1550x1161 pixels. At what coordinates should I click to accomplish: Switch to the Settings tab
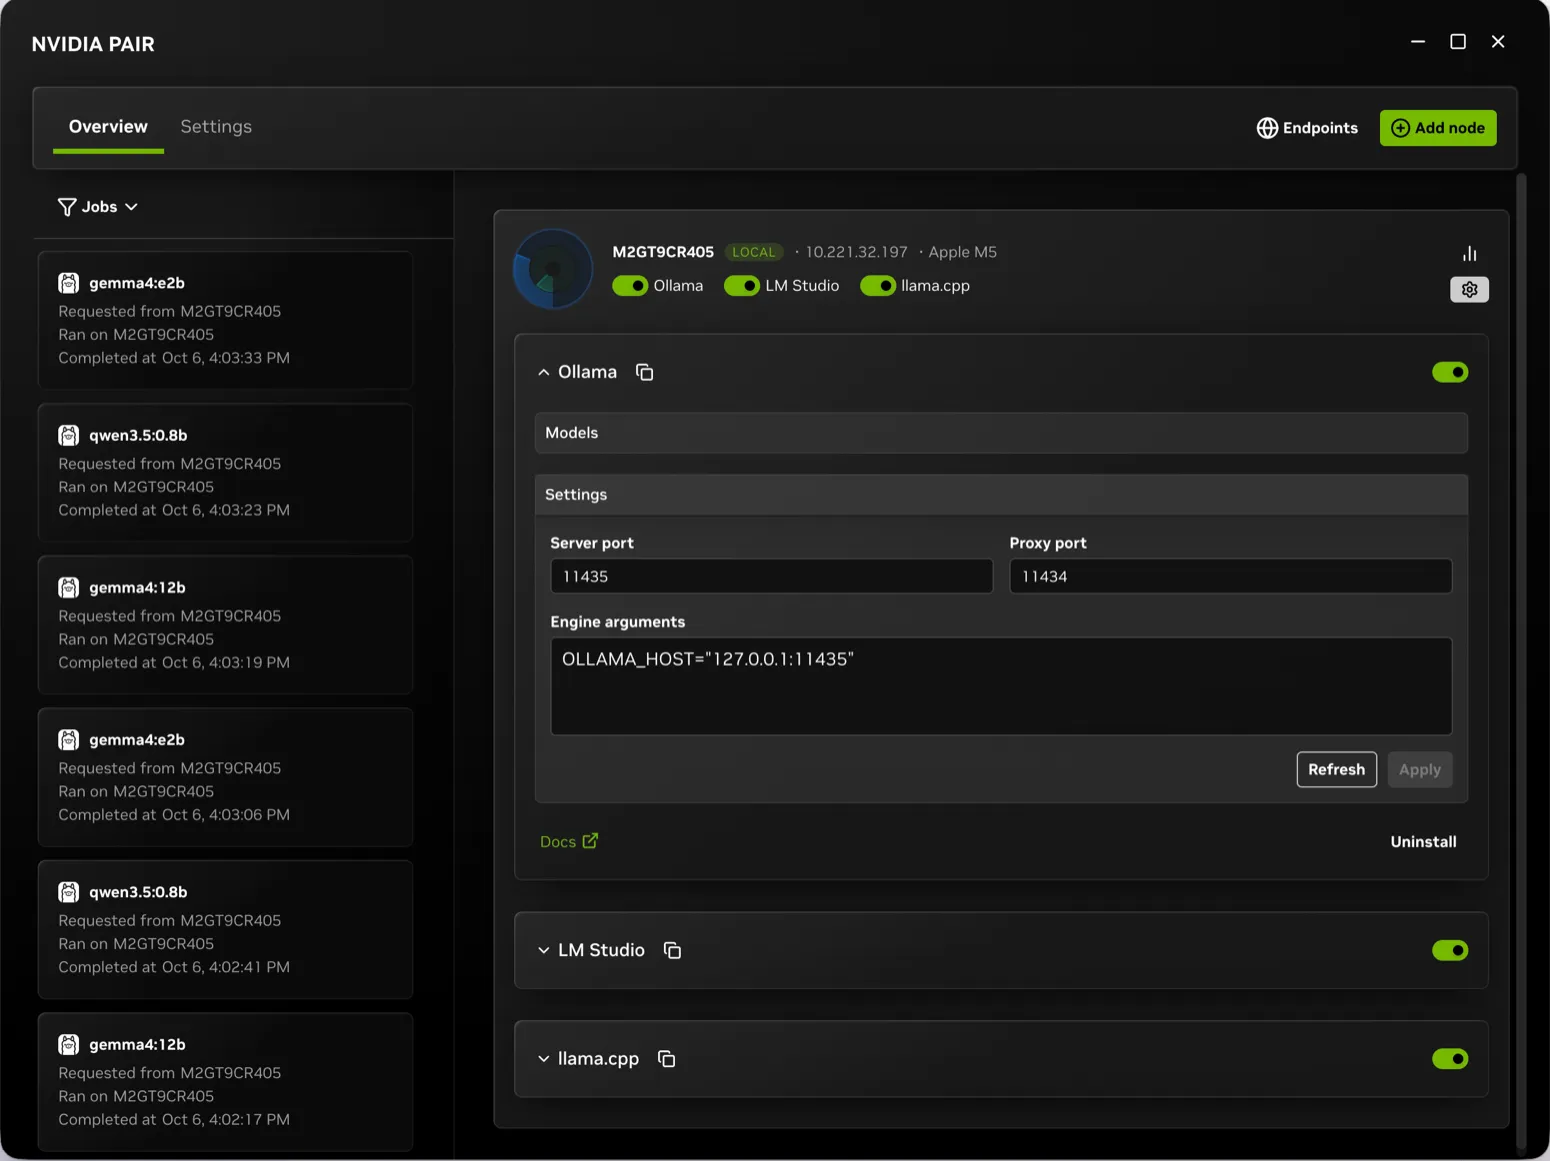click(216, 127)
